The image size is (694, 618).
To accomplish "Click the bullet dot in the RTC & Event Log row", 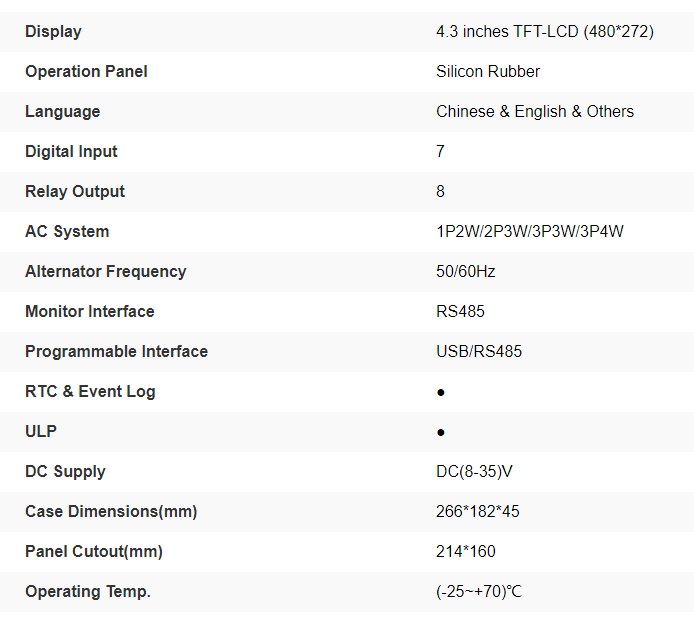I will [441, 392].
